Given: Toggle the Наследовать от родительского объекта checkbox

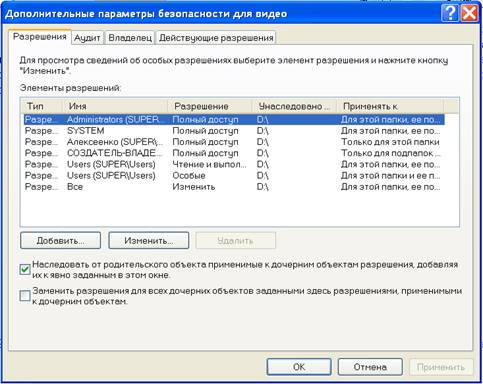Looking at the screenshot, I should click(x=25, y=269).
